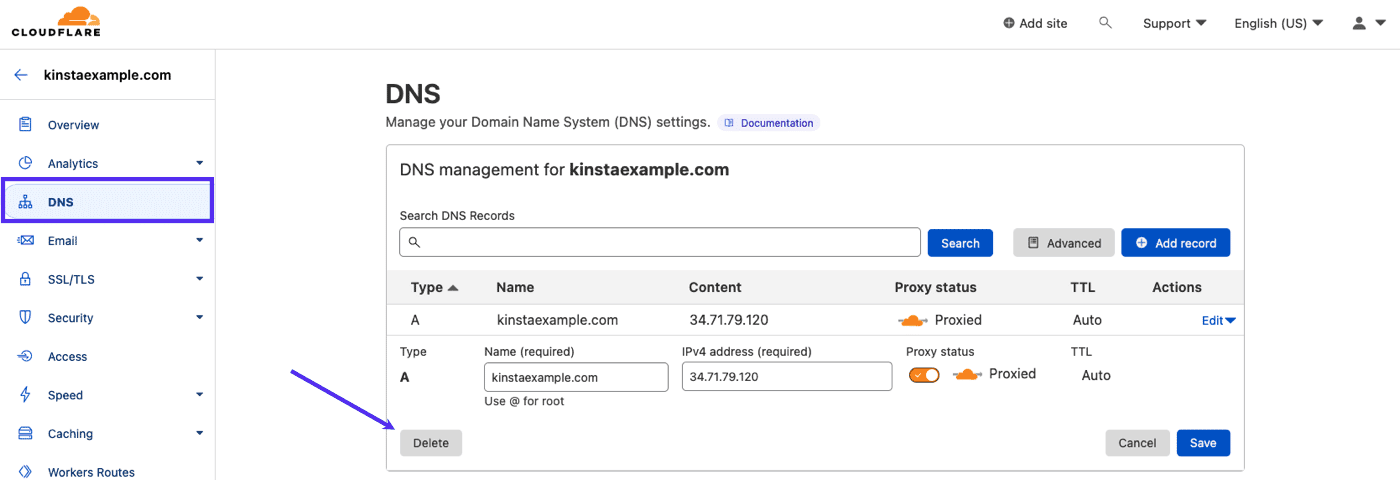Screen dimensions: 1400x480
Task: Click the Proxy status column header
Action: coord(935,287)
